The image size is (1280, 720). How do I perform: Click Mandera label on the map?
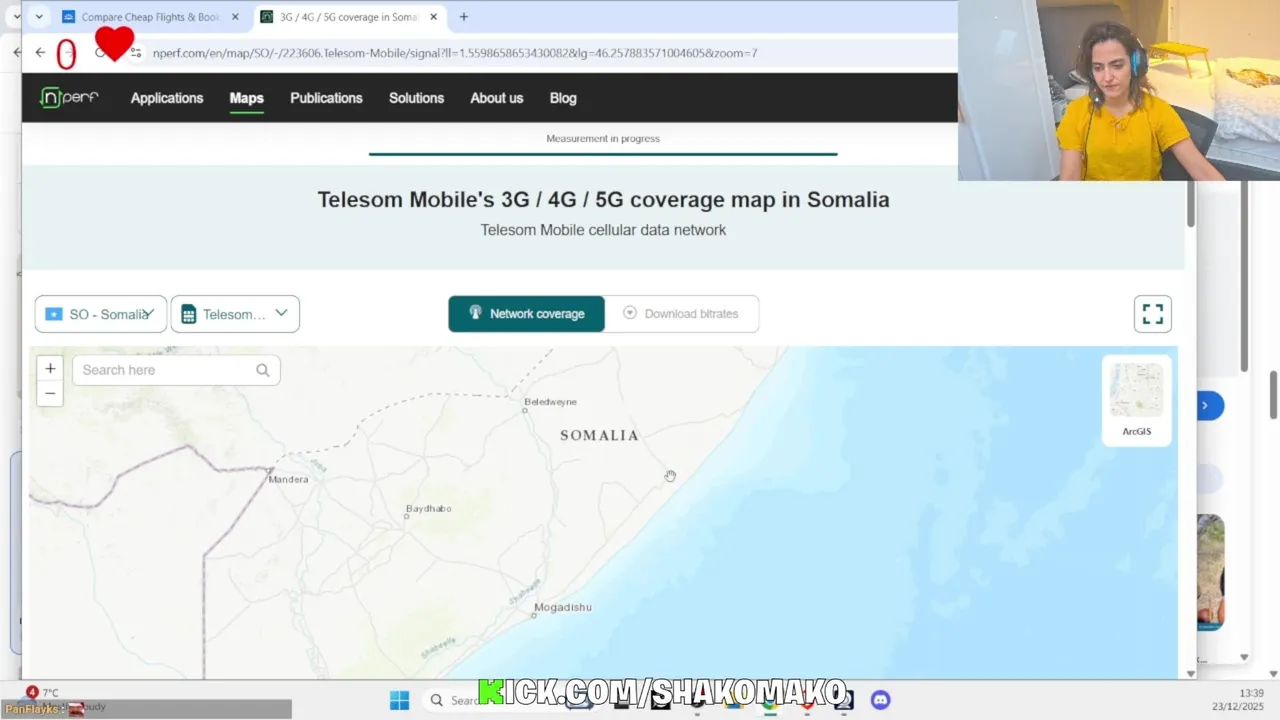(289, 479)
